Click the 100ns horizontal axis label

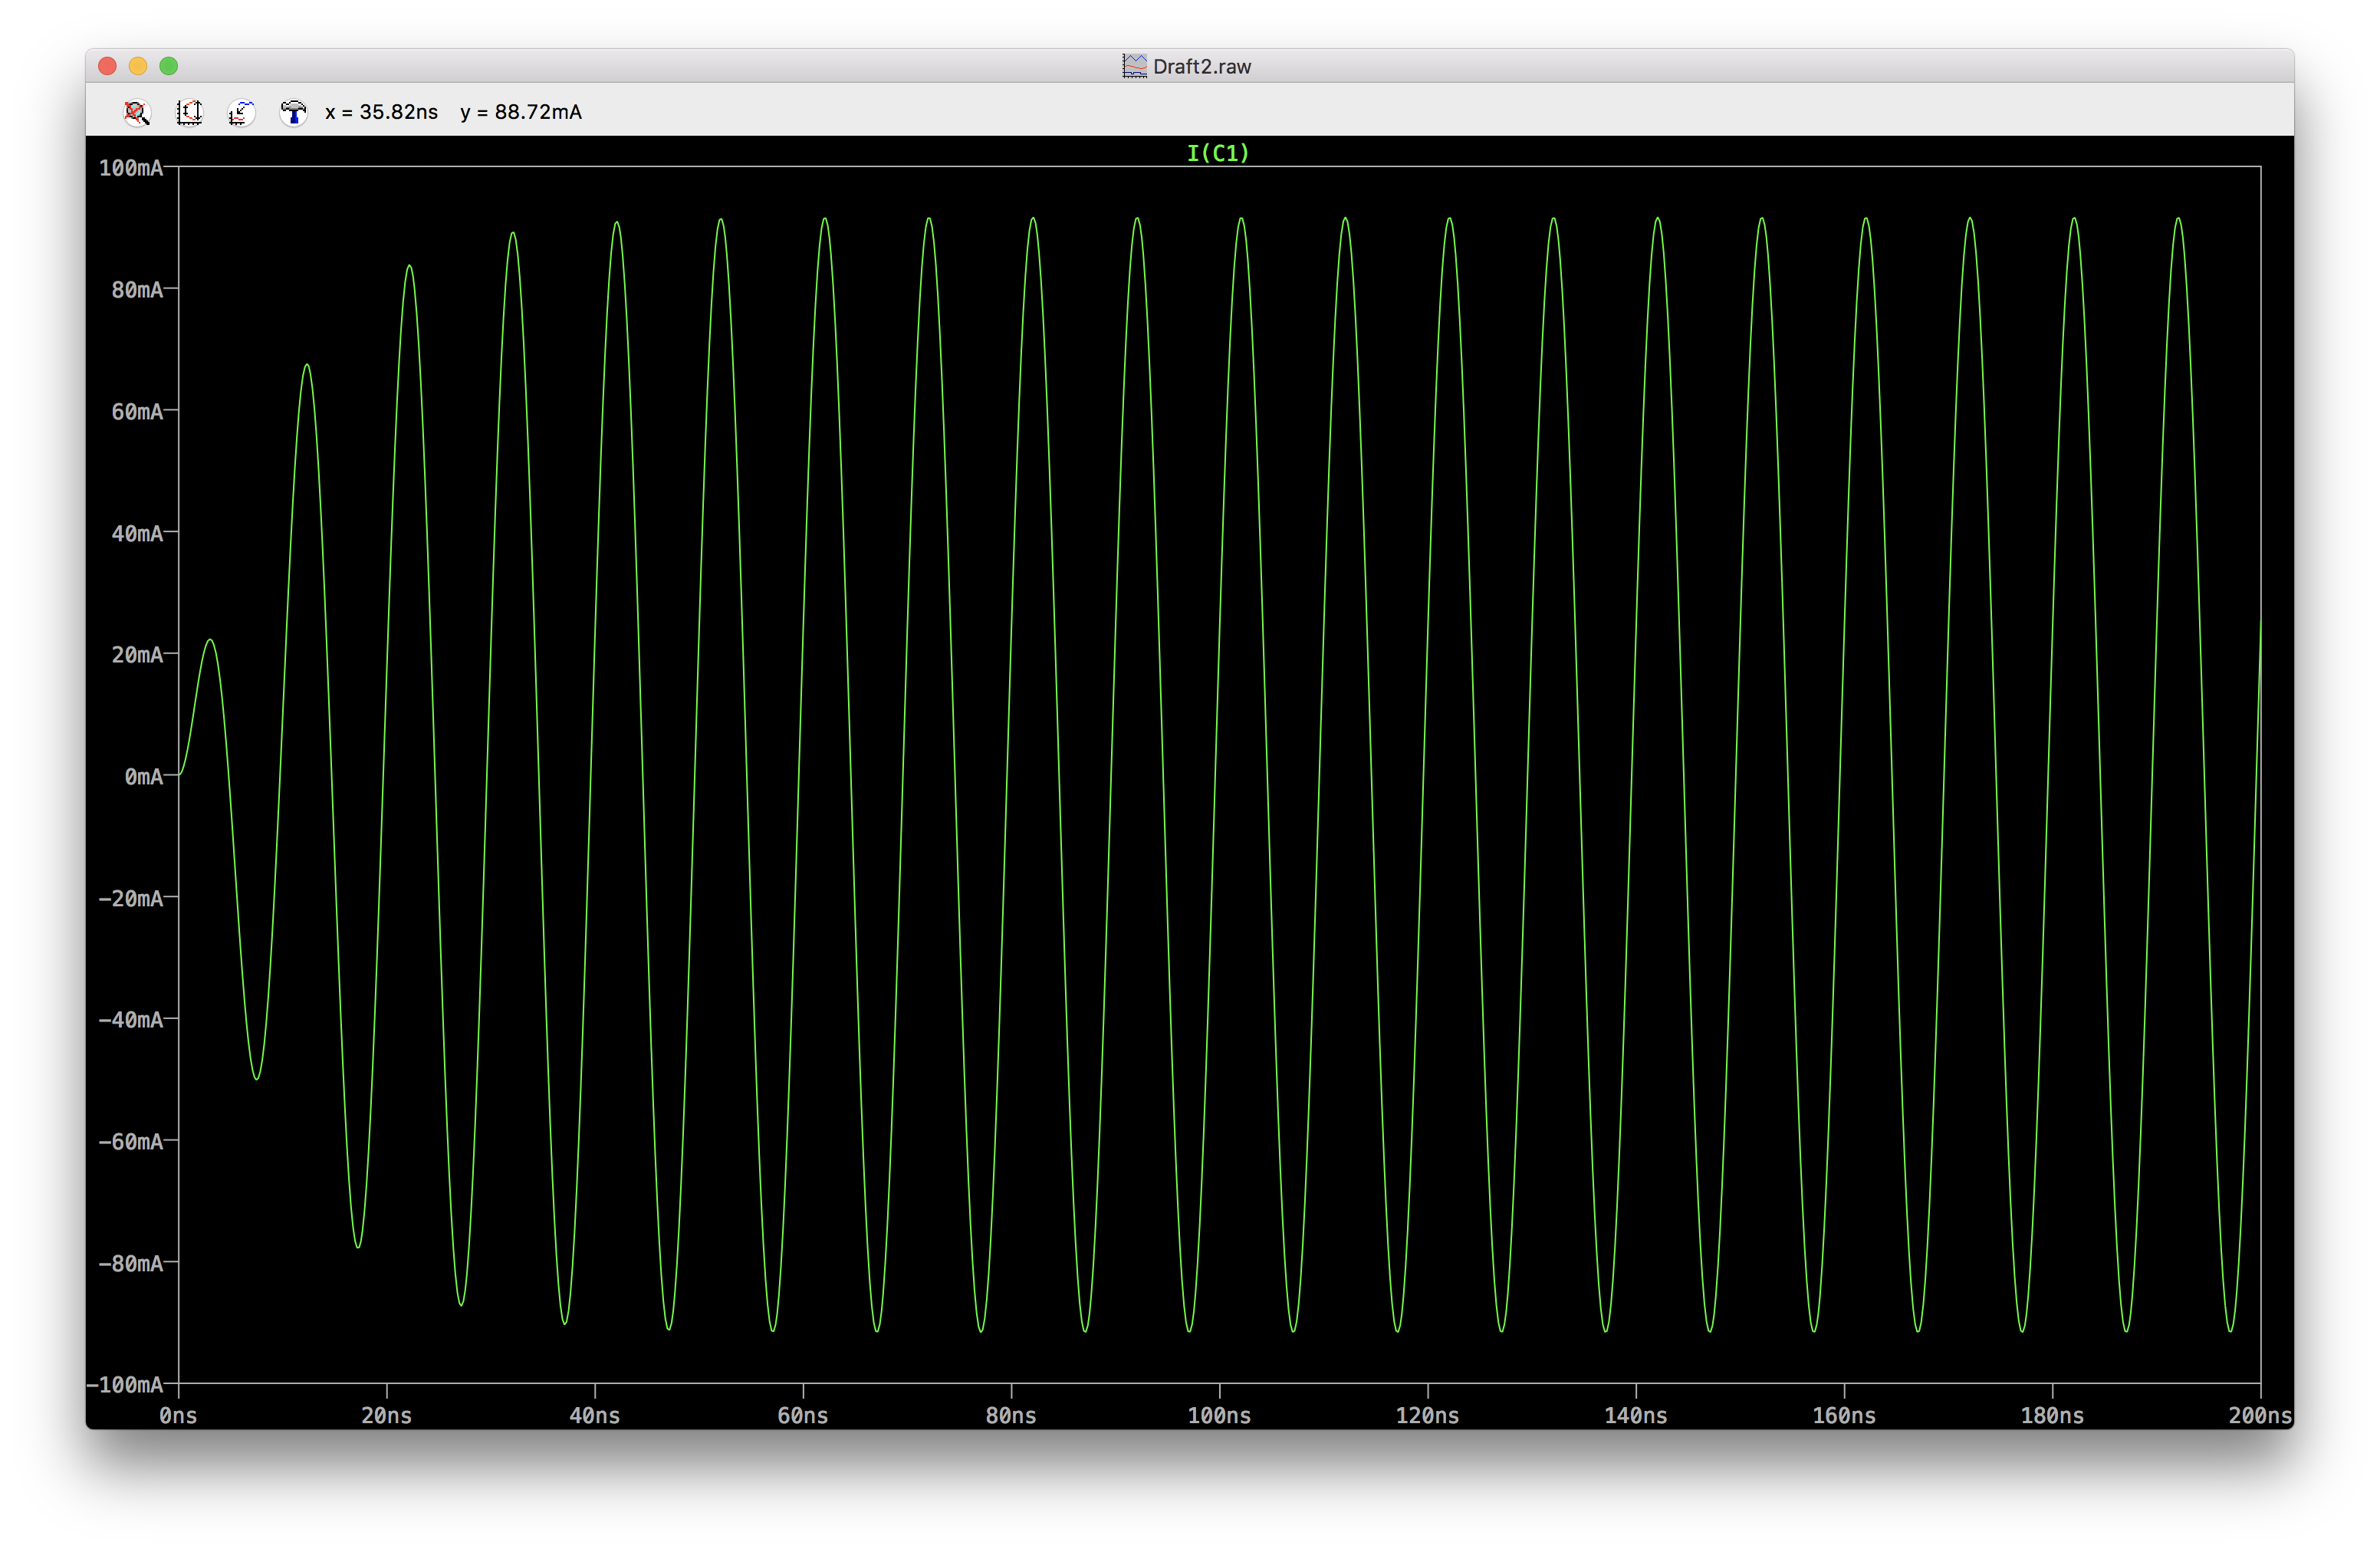click(1219, 1415)
